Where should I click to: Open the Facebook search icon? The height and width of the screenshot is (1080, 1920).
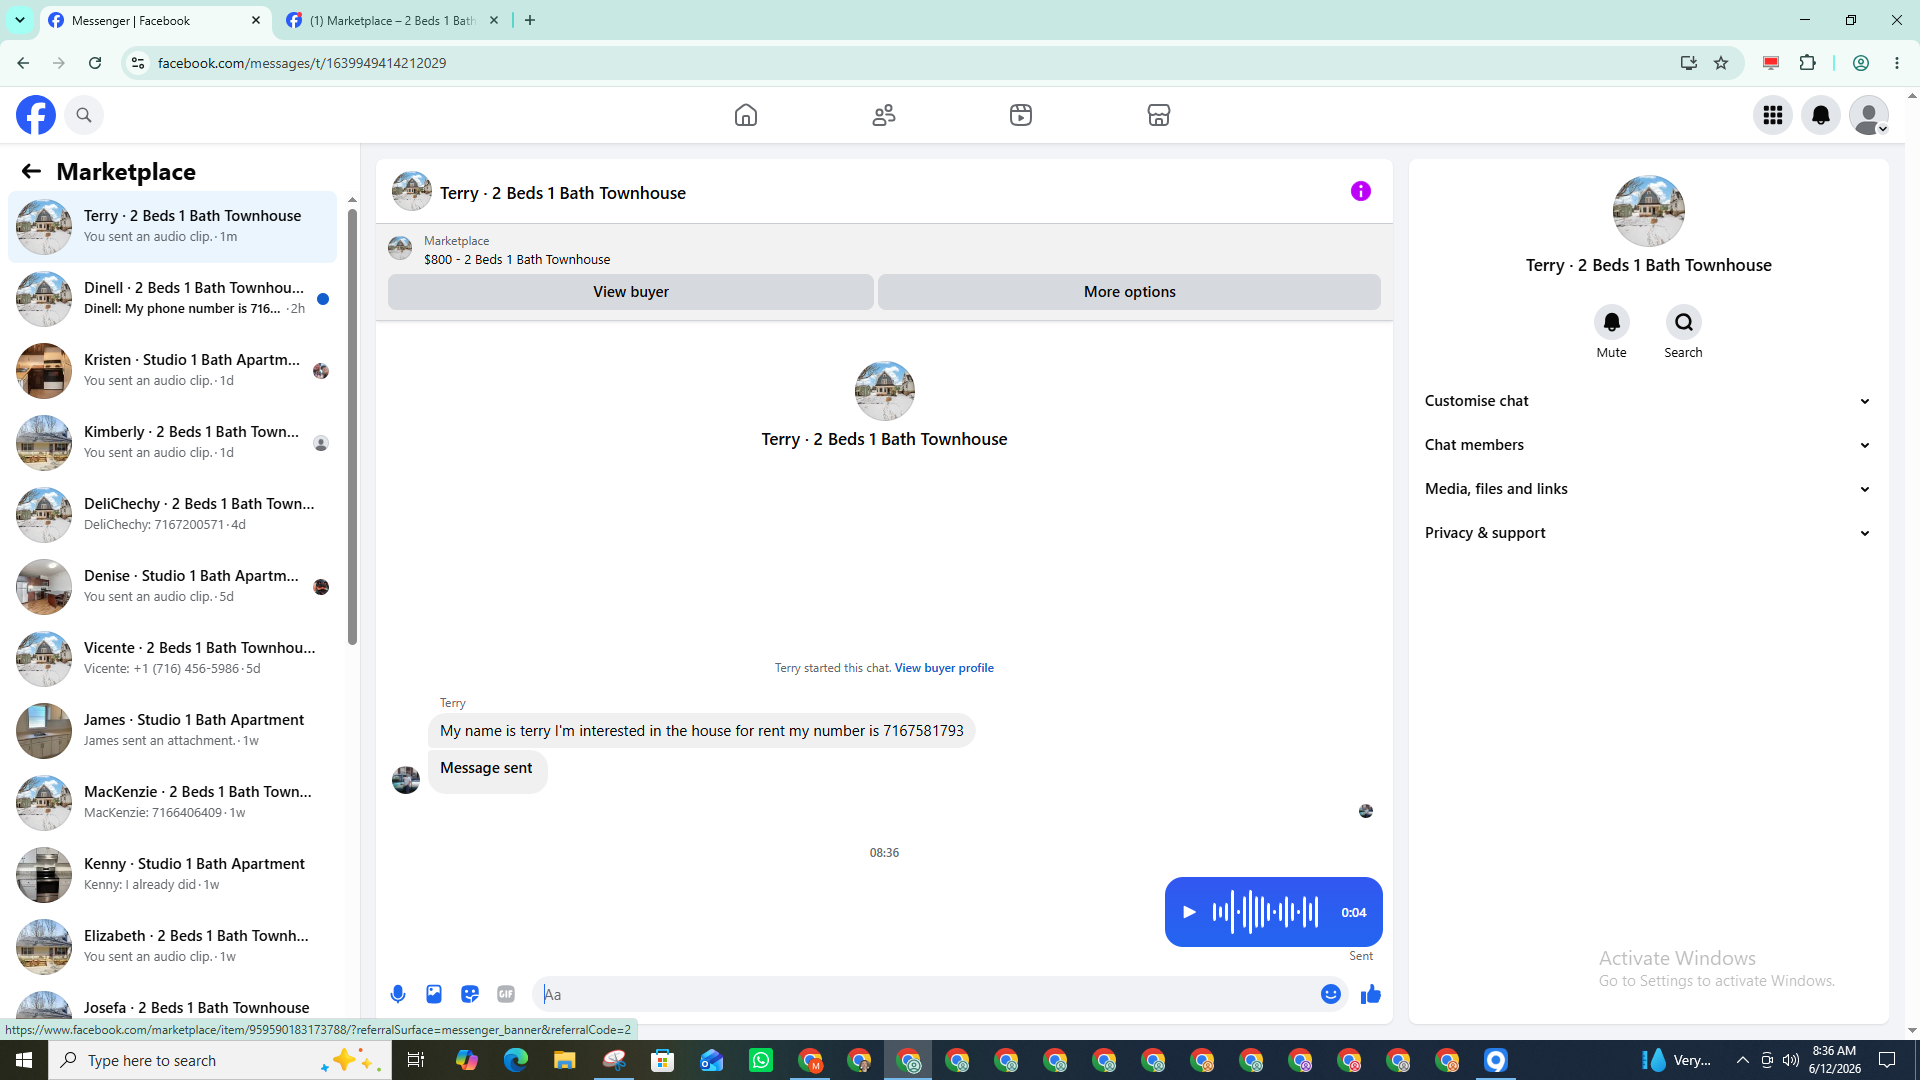[84, 115]
